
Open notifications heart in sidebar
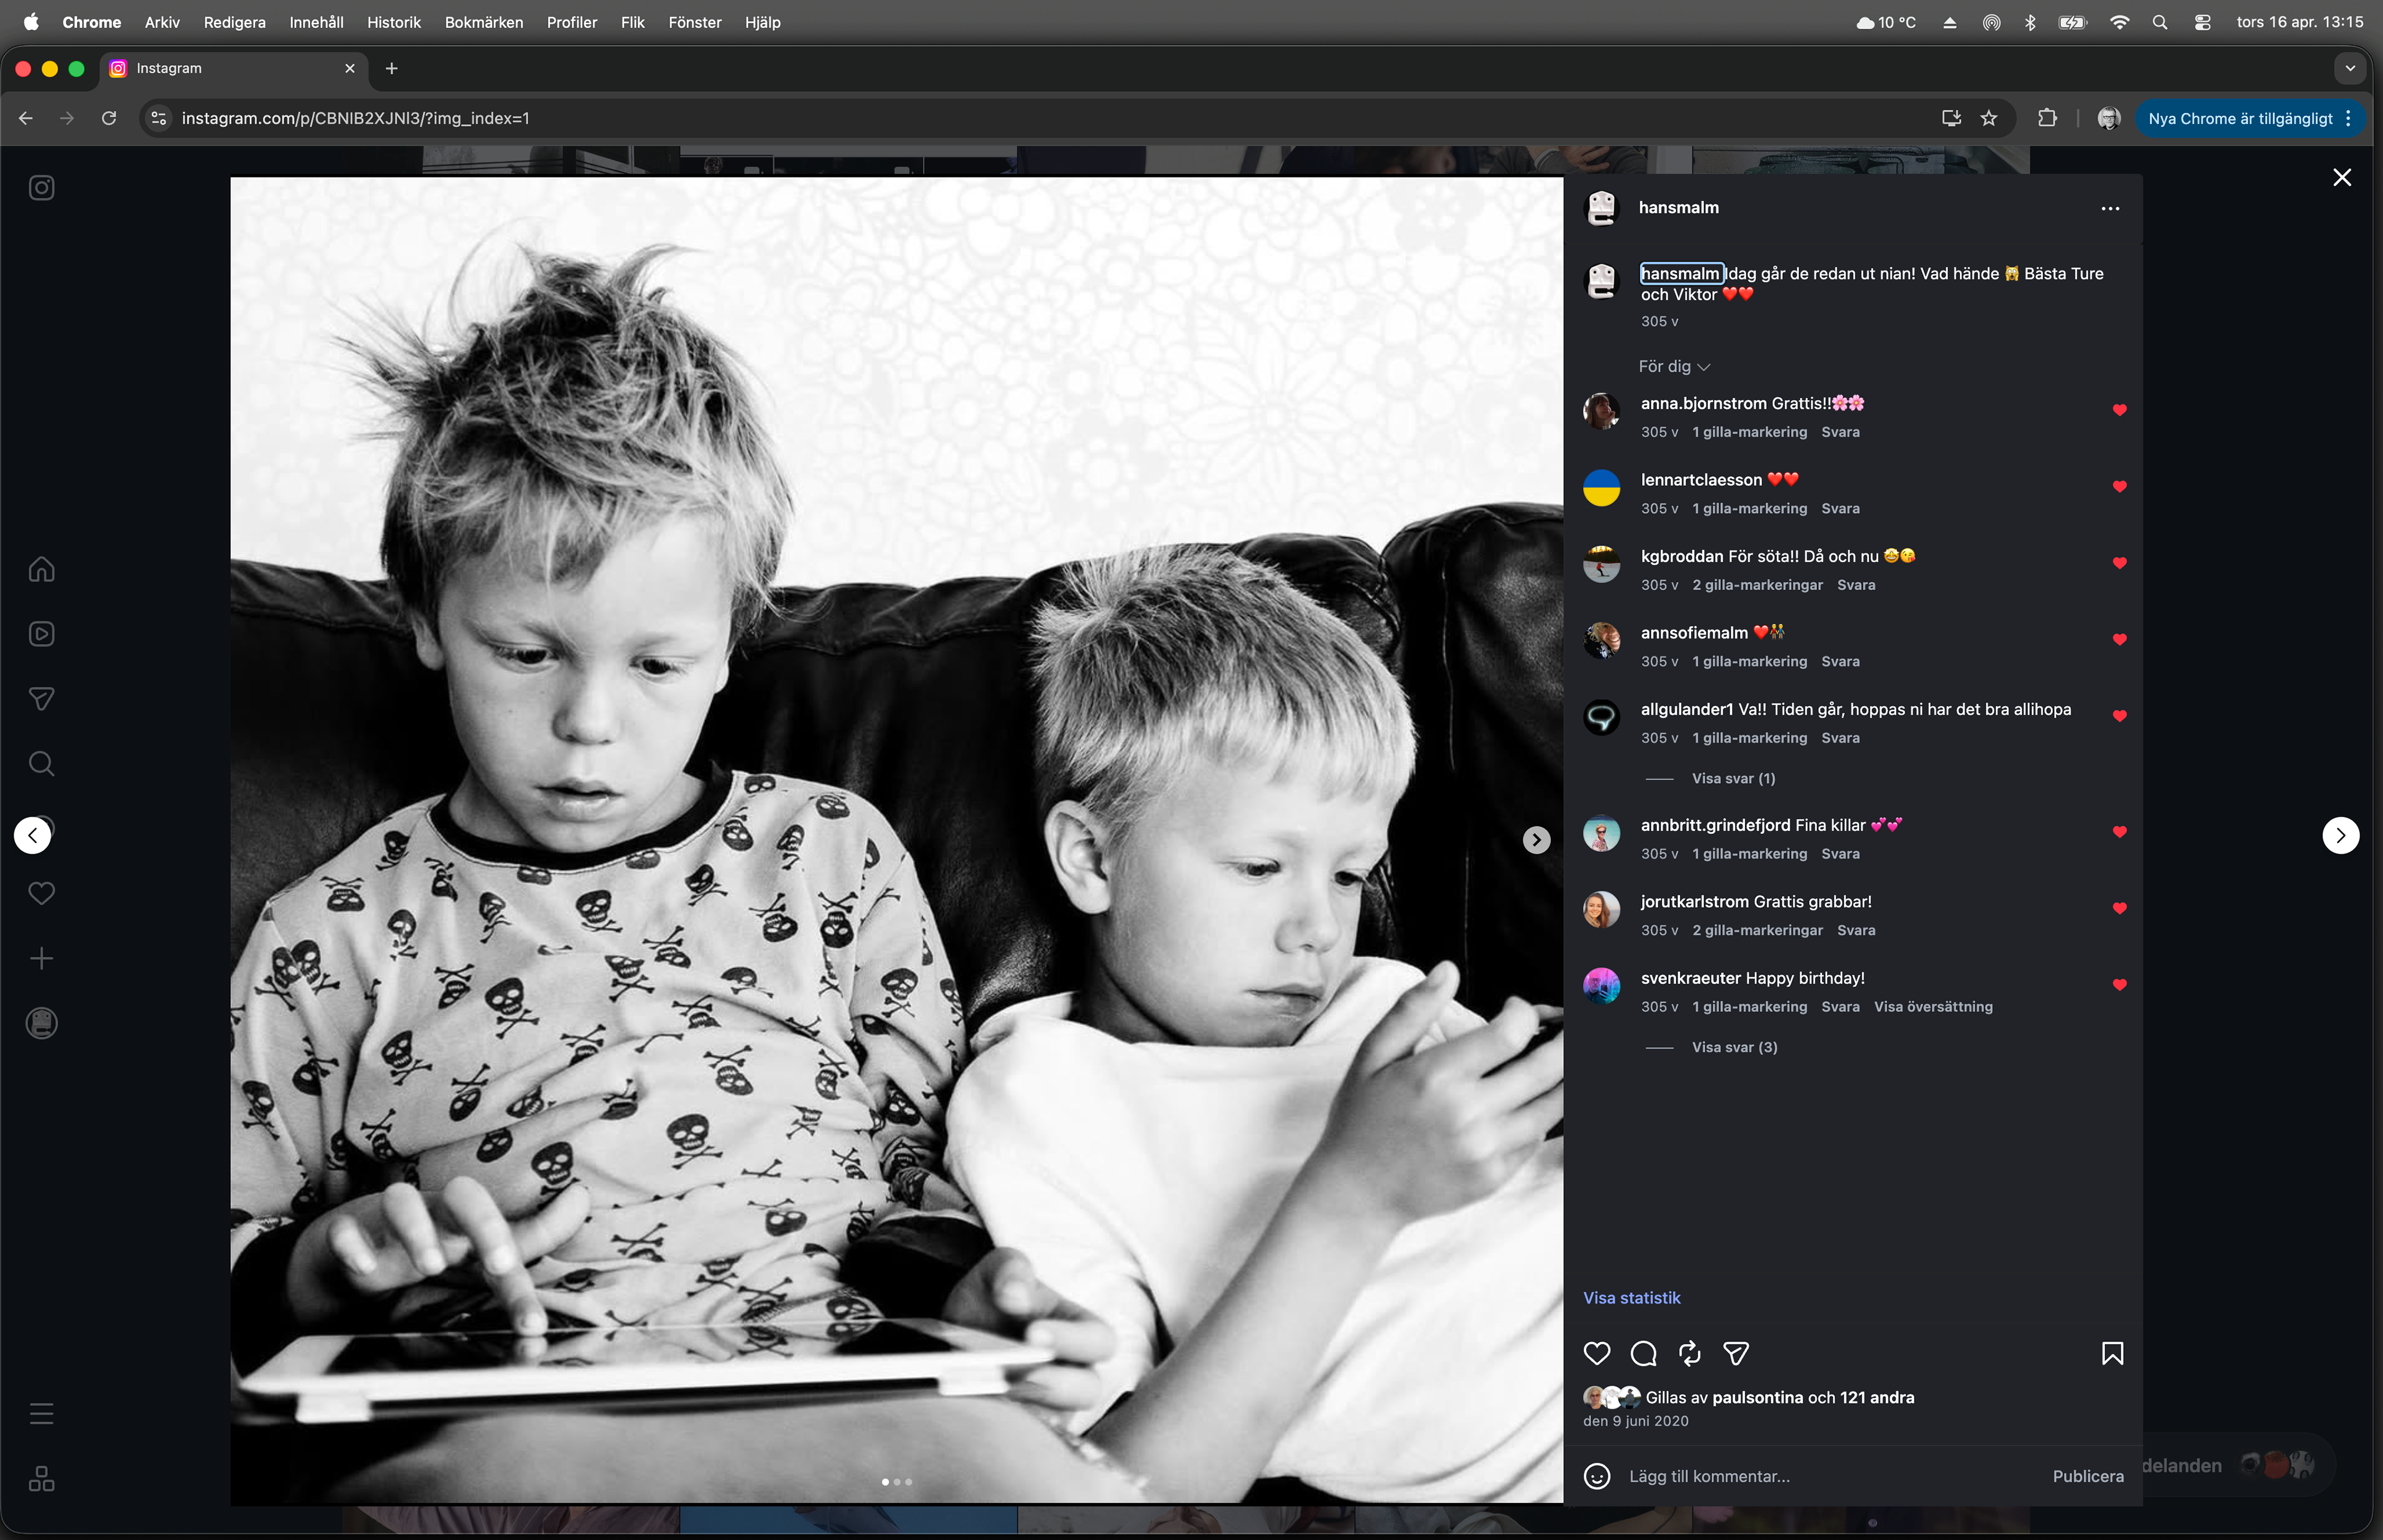pyautogui.click(x=41, y=893)
